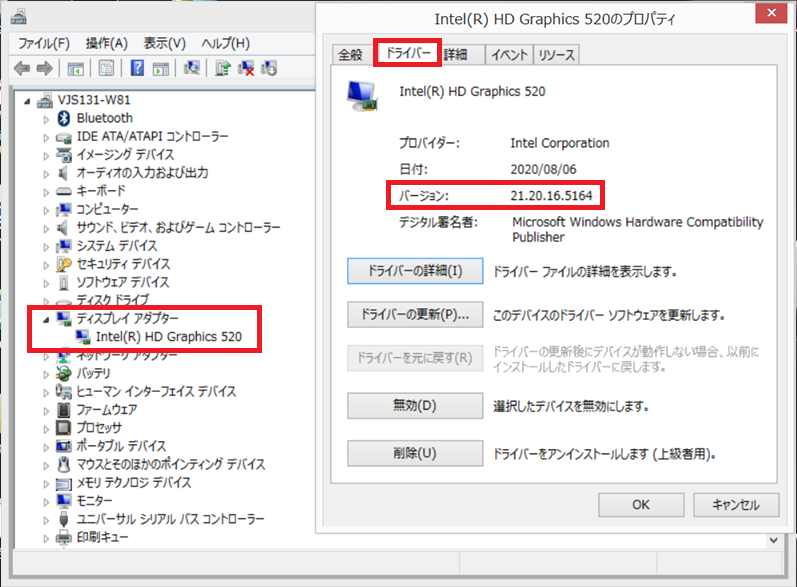Click the action pane toolbar icon
797x587 pixels.
[x=161, y=68]
